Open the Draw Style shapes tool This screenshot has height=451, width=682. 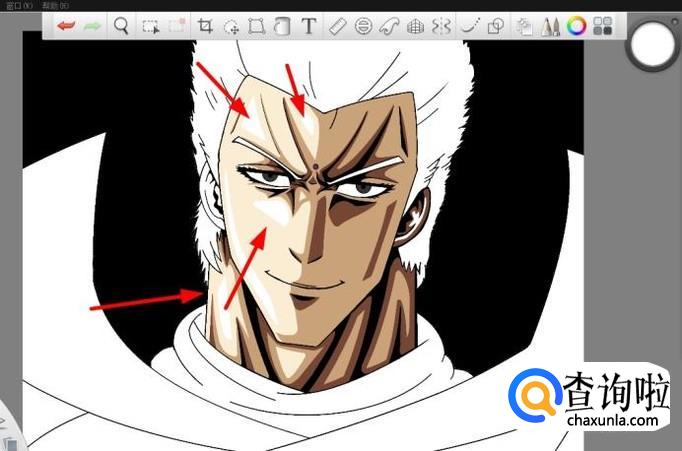click(x=496, y=27)
